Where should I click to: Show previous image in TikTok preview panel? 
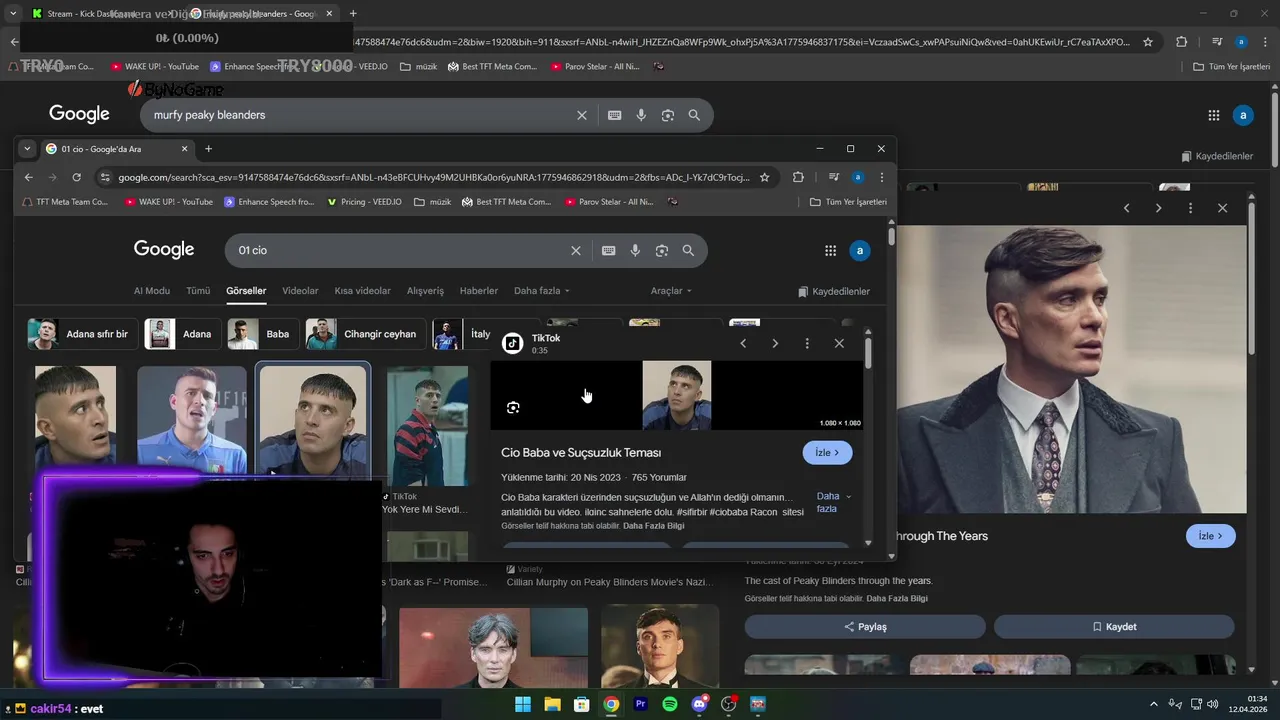point(743,343)
